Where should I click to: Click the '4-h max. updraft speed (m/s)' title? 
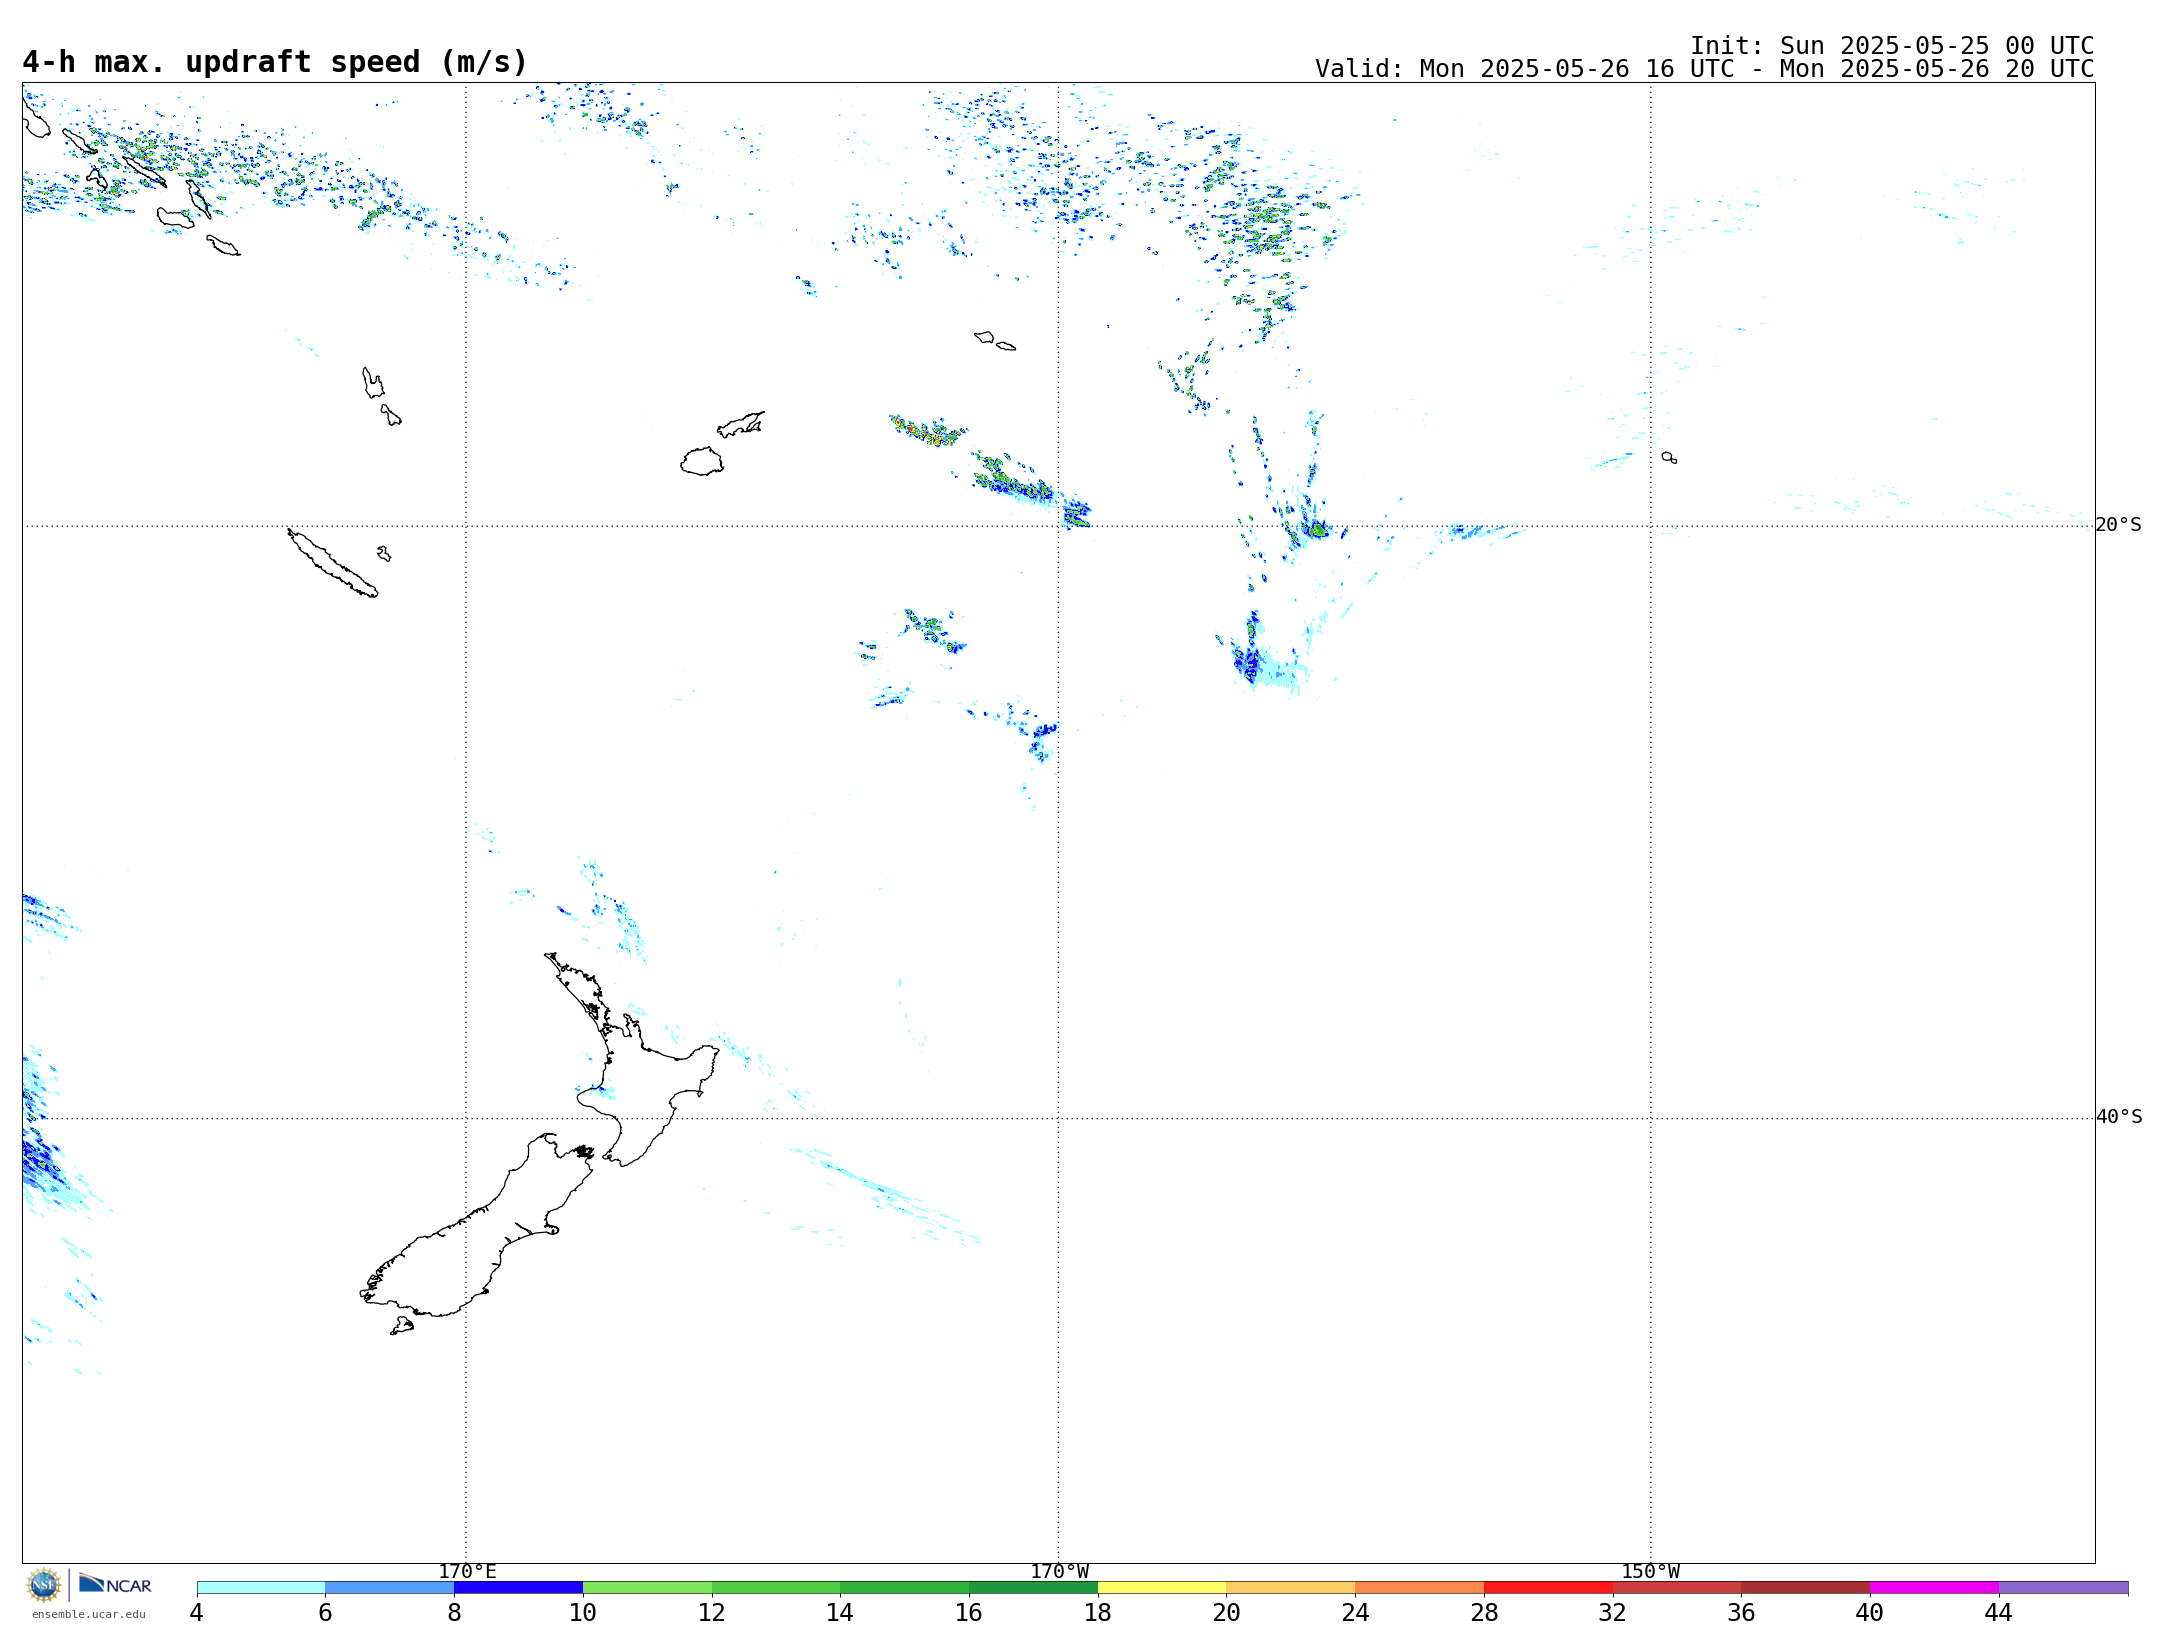coord(275,62)
